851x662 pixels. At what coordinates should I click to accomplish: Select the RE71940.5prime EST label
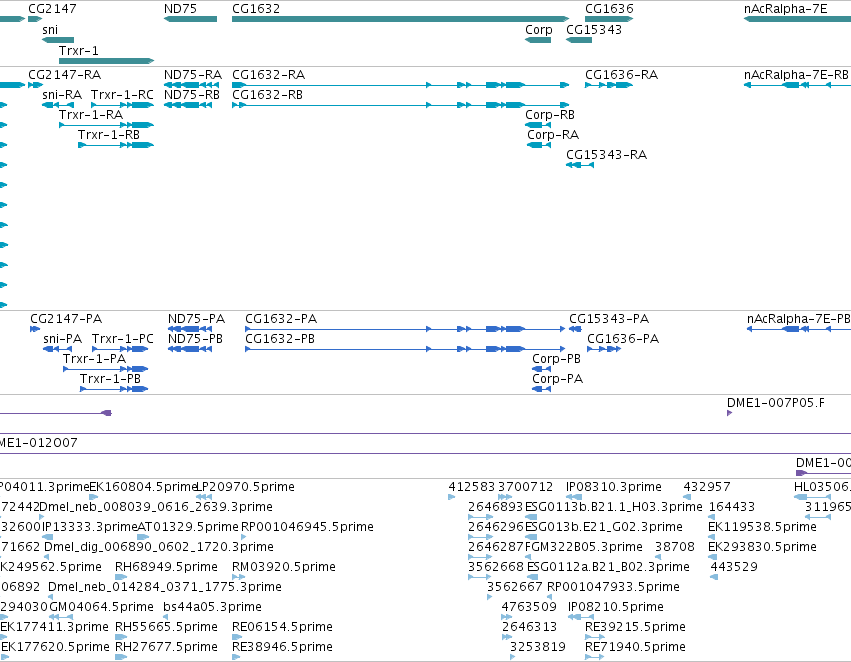tap(635, 647)
